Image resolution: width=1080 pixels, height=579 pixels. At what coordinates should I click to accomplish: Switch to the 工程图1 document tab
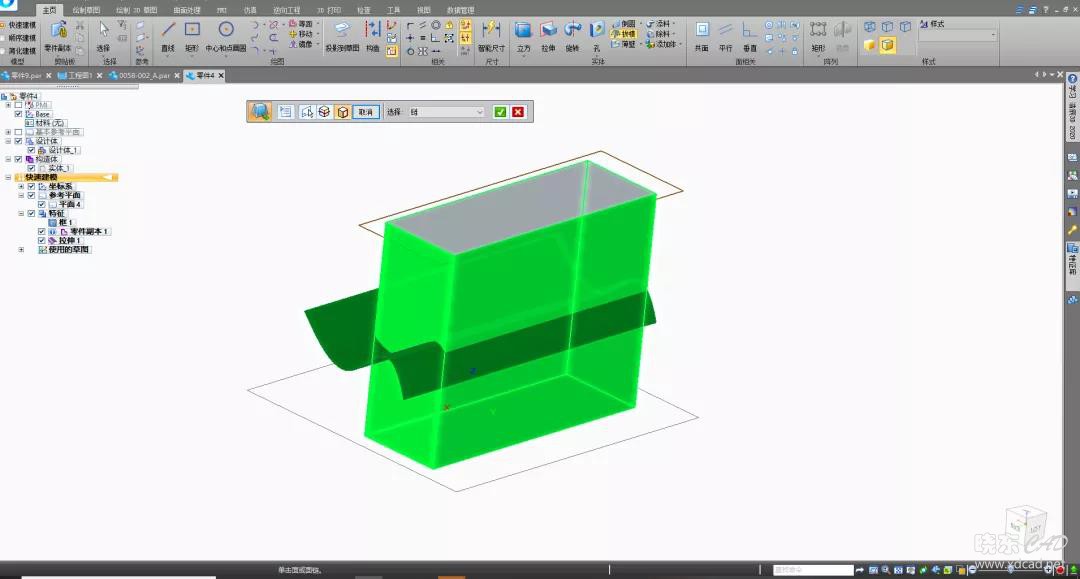[78, 76]
